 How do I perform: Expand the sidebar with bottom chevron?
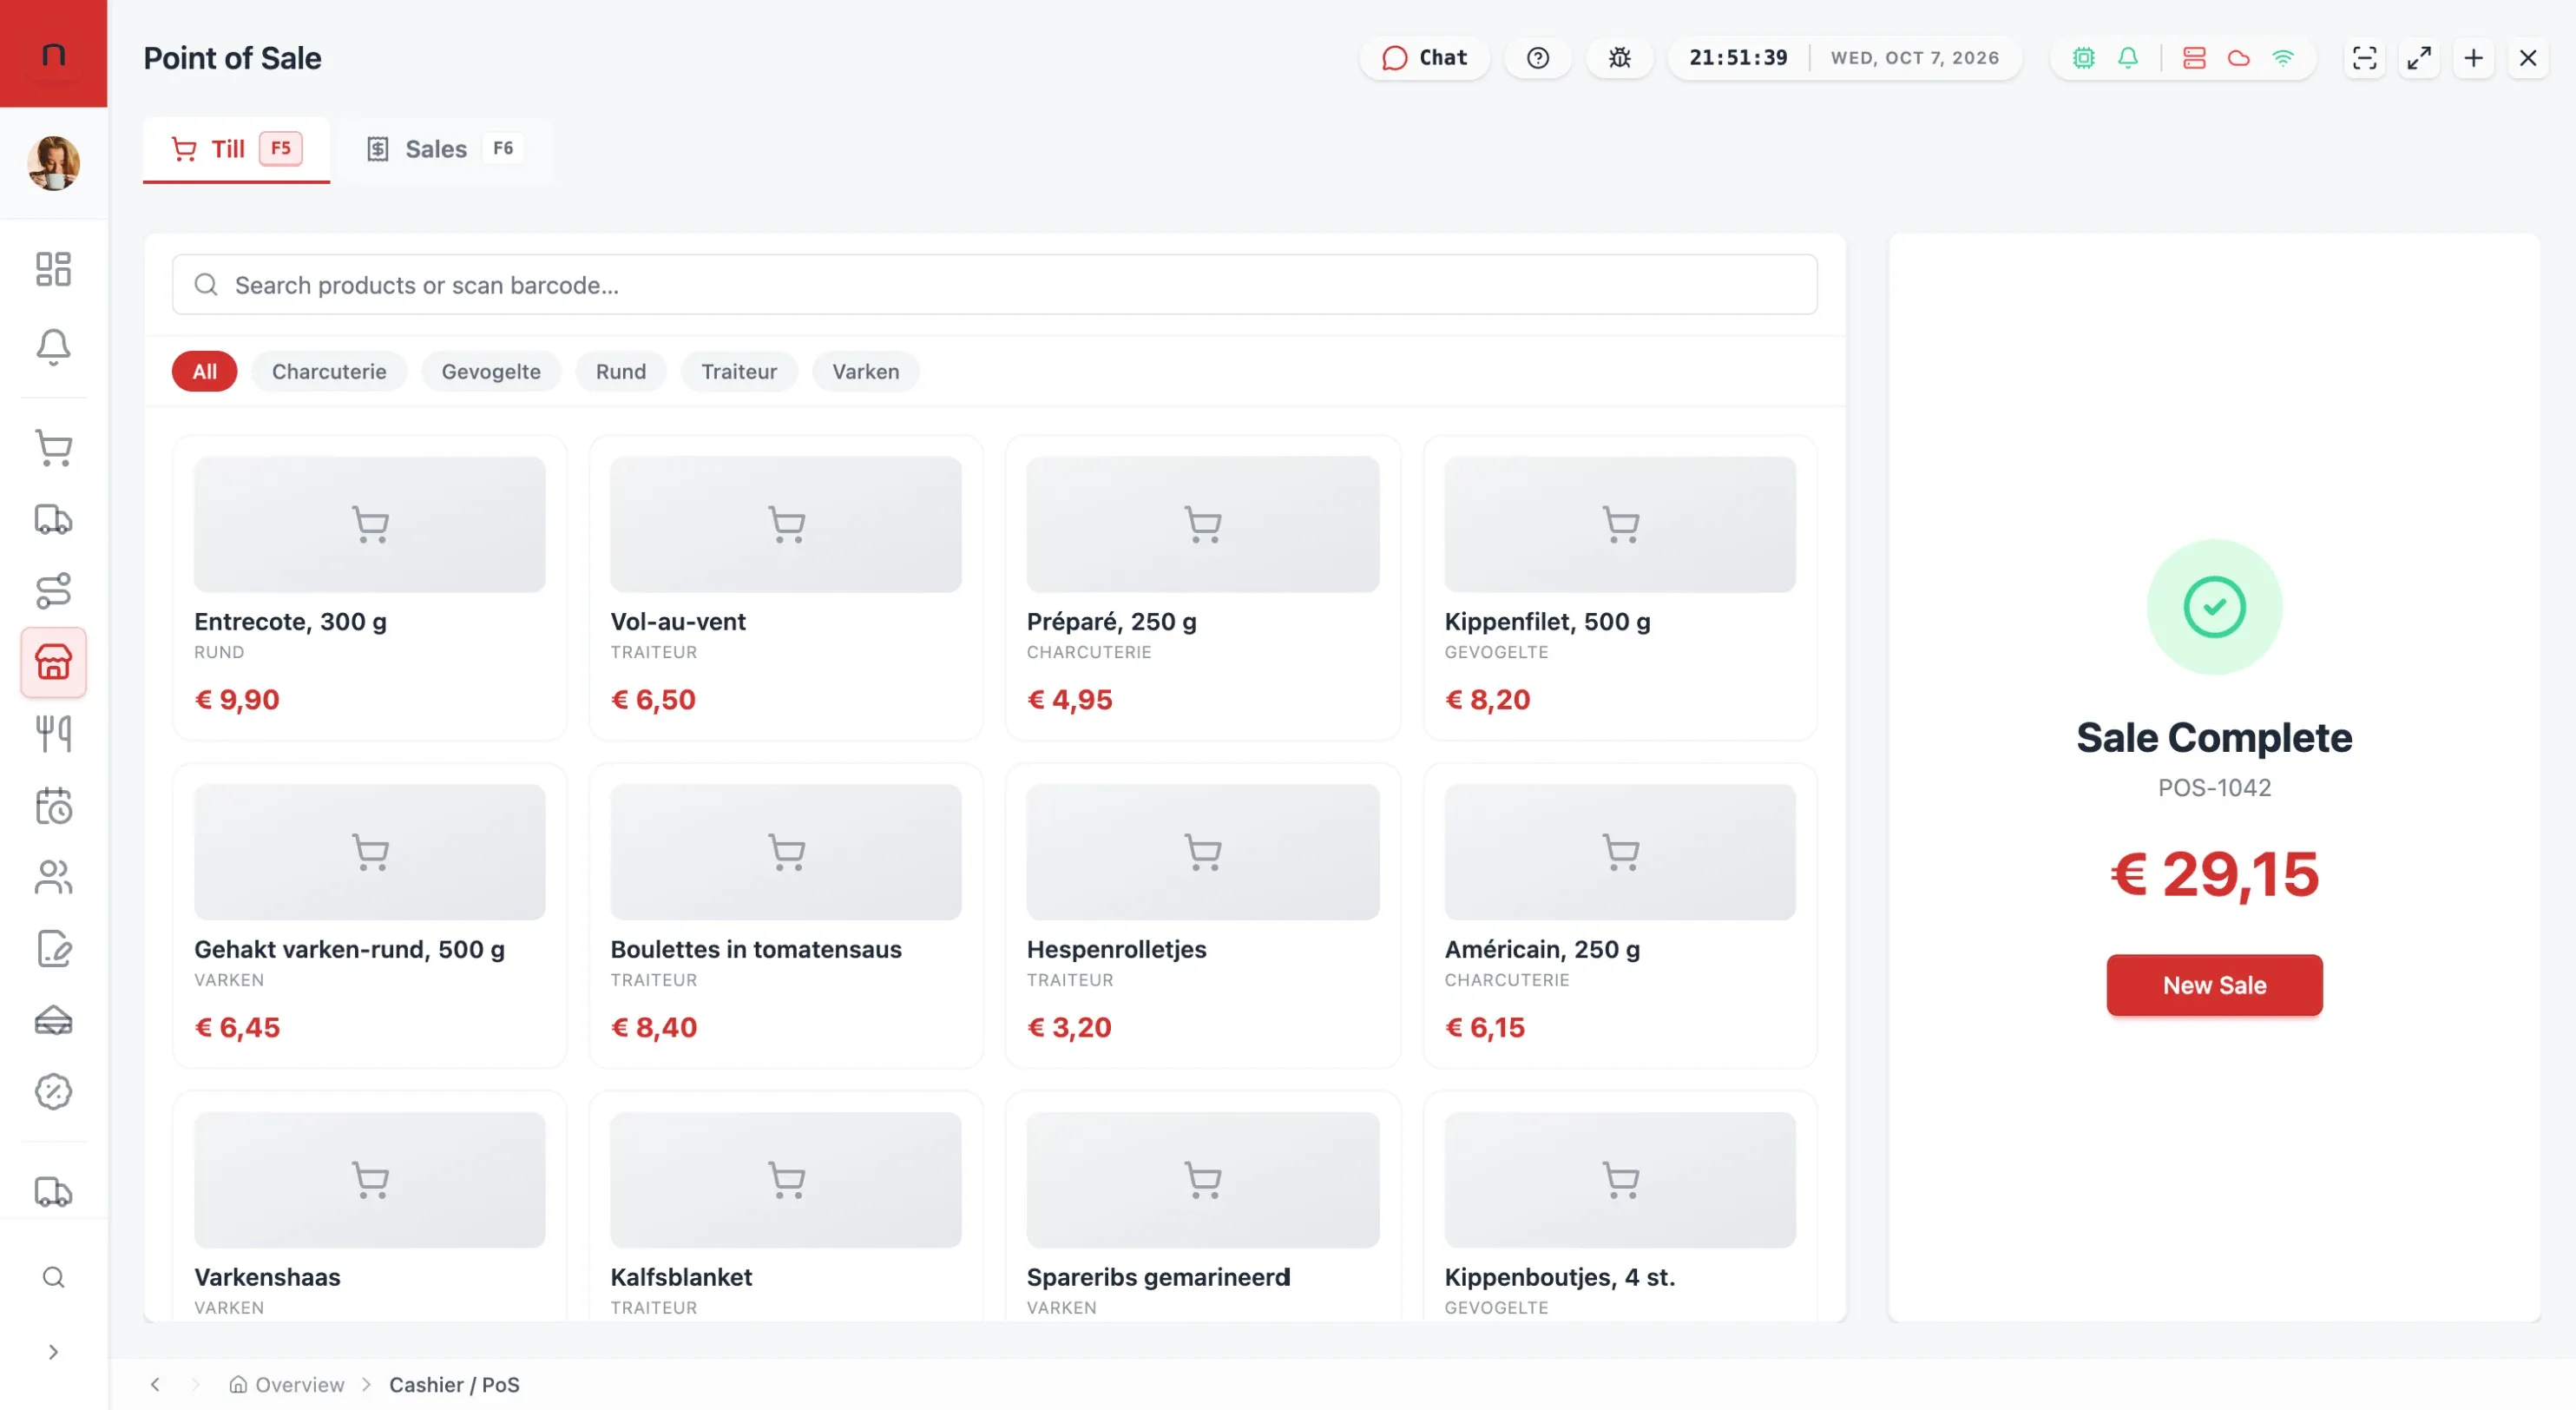tap(53, 1352)
